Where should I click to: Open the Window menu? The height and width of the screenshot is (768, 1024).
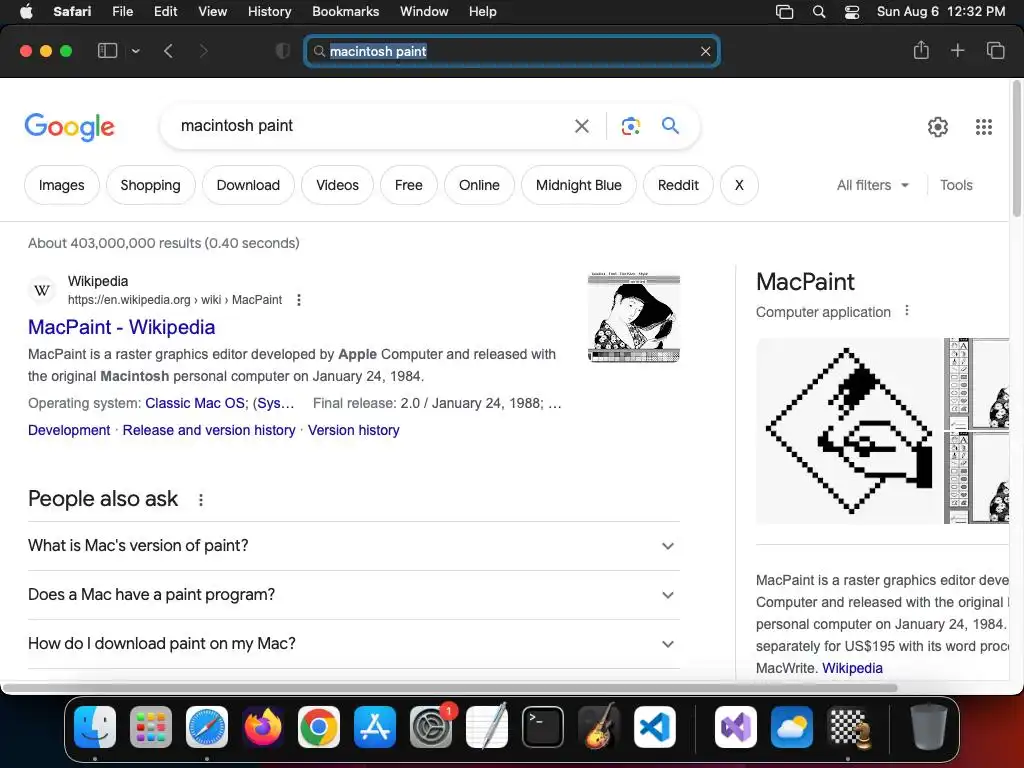coord(424,11)
